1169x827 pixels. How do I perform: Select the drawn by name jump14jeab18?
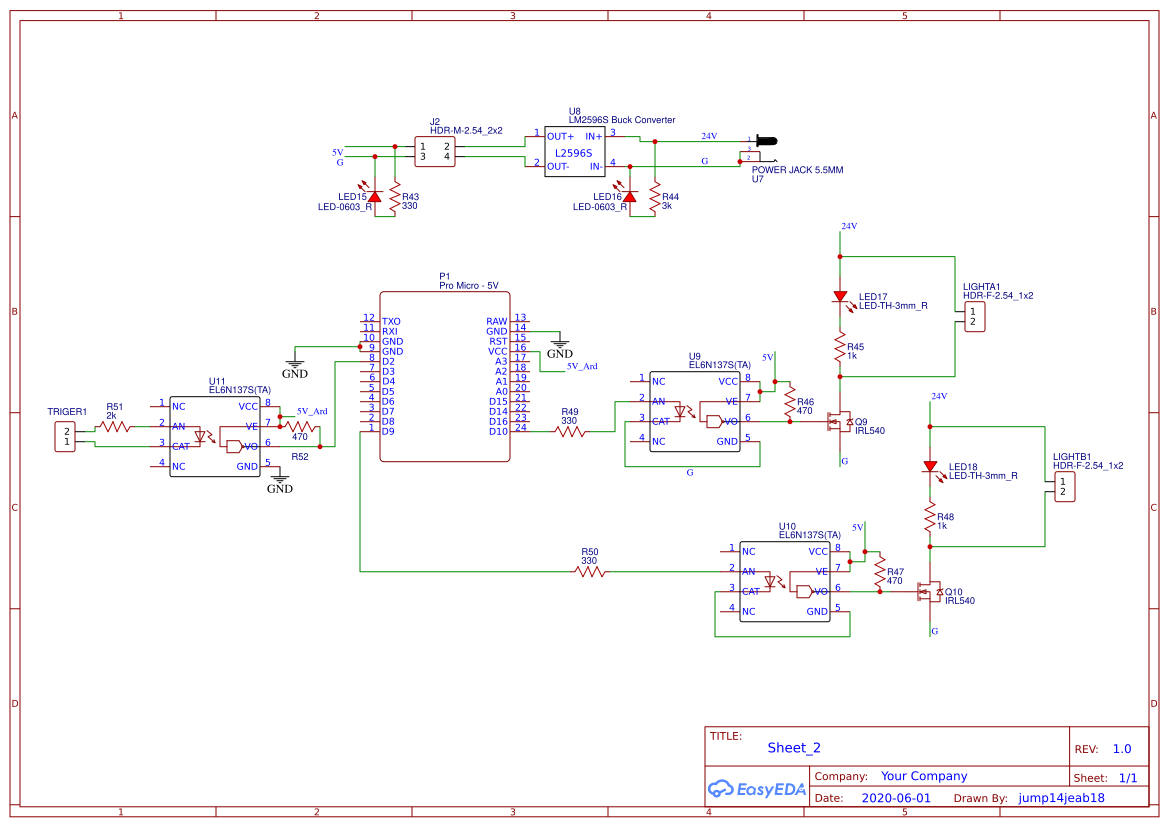point(1063,797)
